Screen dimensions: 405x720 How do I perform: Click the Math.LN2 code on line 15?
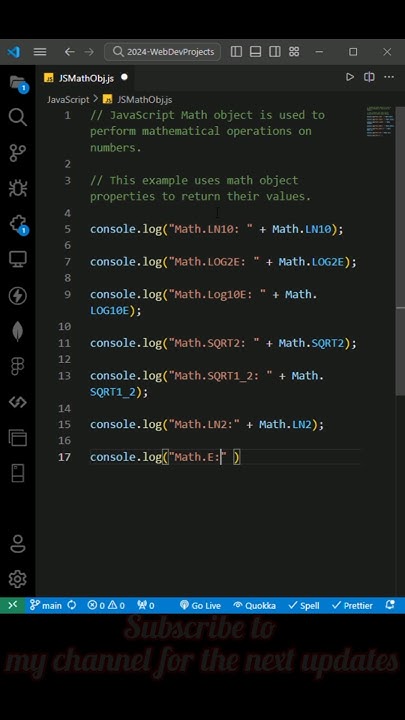coord(285,424)
